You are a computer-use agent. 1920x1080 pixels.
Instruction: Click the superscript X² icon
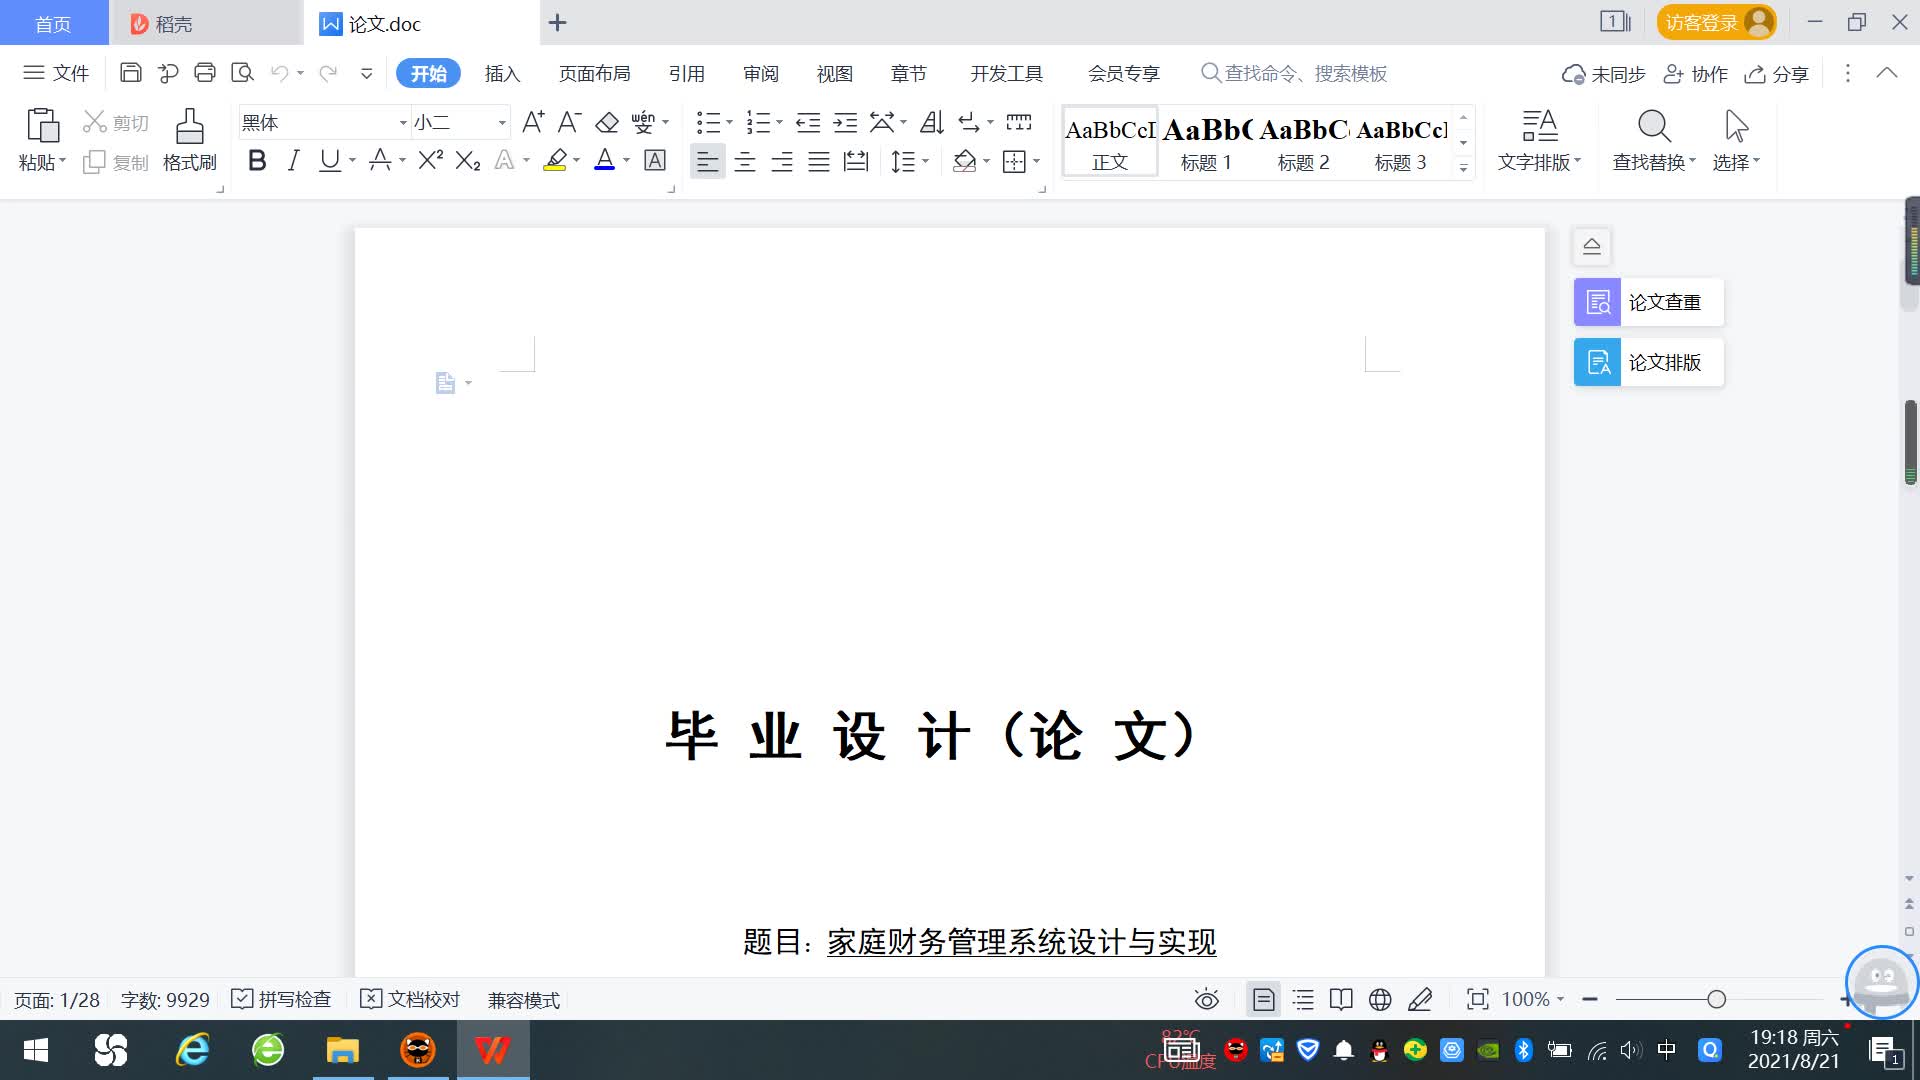point(430,161)
